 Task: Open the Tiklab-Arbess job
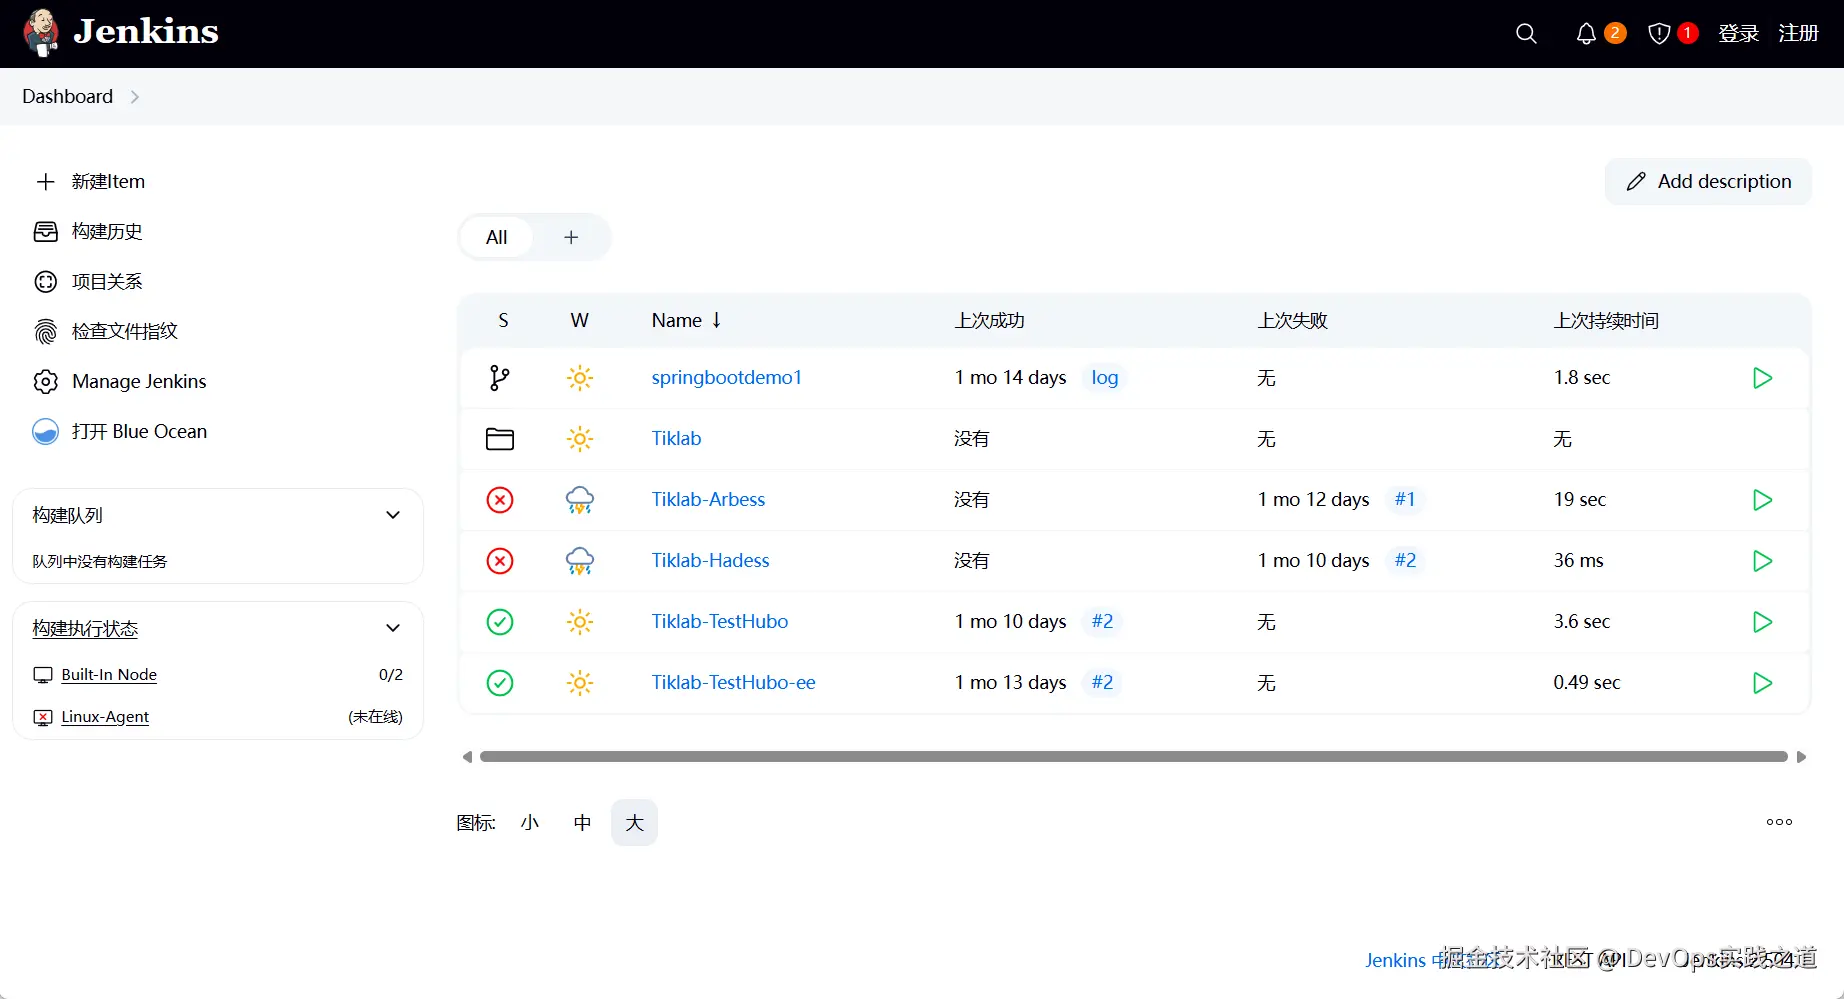tap(708, 500)
